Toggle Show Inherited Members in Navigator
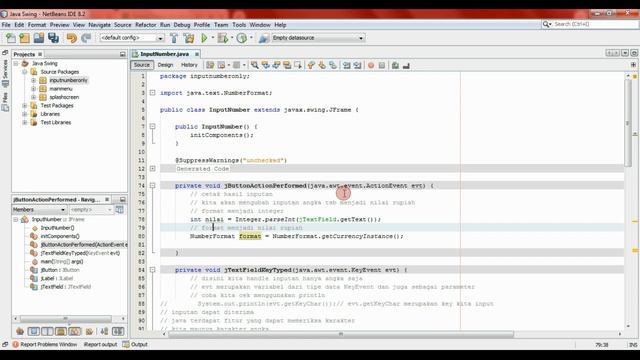The width and height of the screenshot is (640, 360). (x=20, y=331)
